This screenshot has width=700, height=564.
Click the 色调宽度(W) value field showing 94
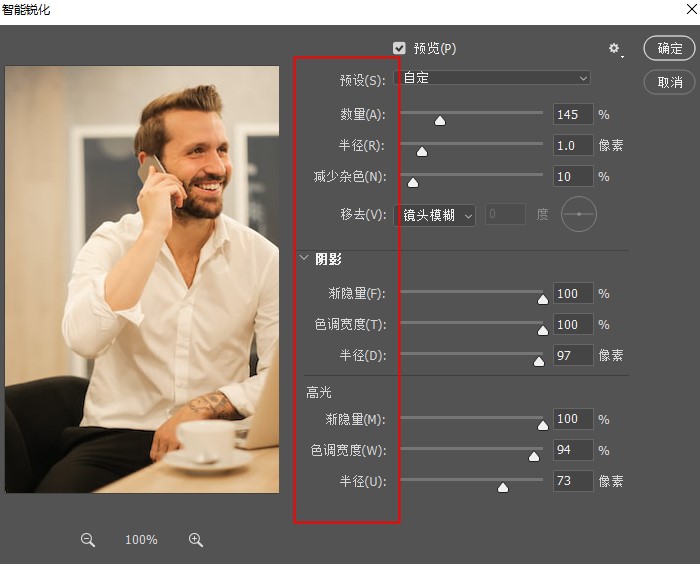click(573, 450)
